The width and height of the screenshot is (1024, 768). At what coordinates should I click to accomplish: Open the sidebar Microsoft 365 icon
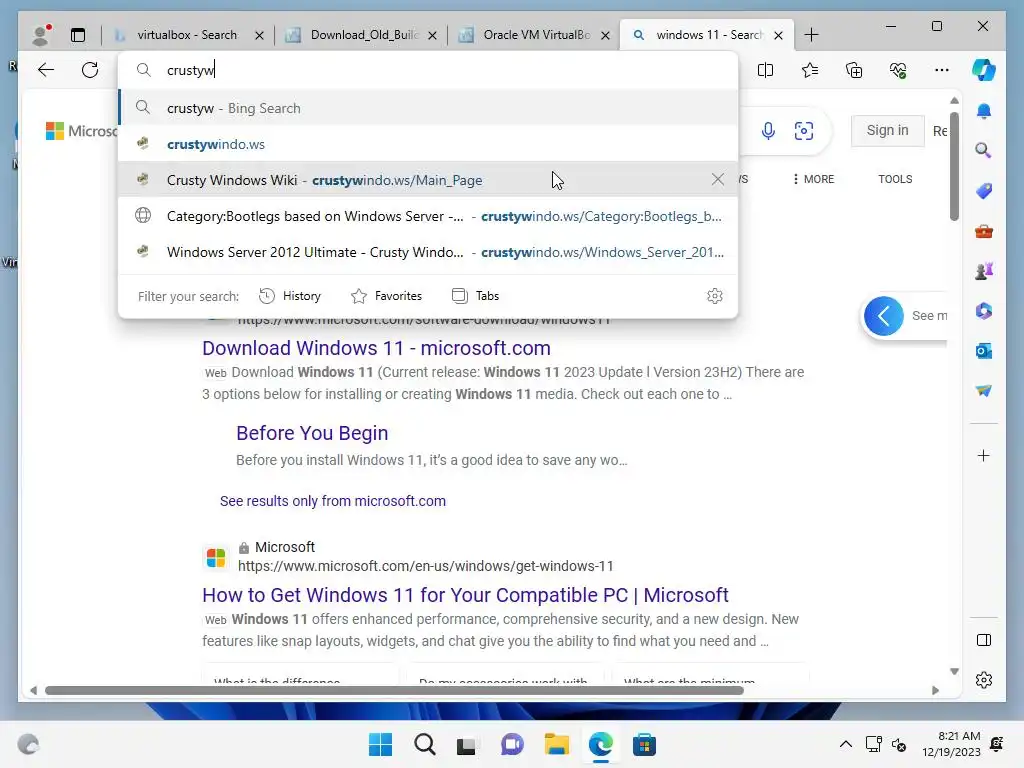(984, 311)
